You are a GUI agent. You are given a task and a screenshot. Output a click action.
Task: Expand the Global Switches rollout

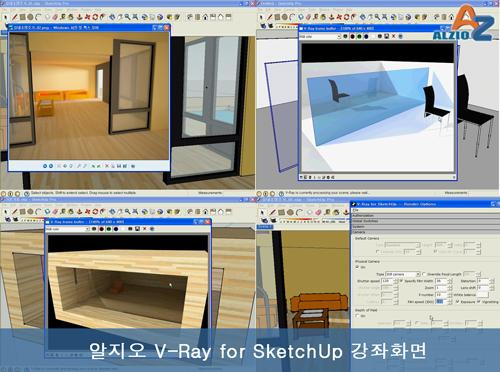(x=425, y=221)
